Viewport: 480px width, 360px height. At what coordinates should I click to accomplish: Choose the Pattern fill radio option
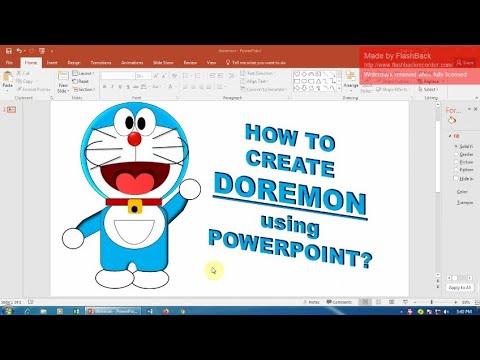pyautogui.click(x=456, y=170)
